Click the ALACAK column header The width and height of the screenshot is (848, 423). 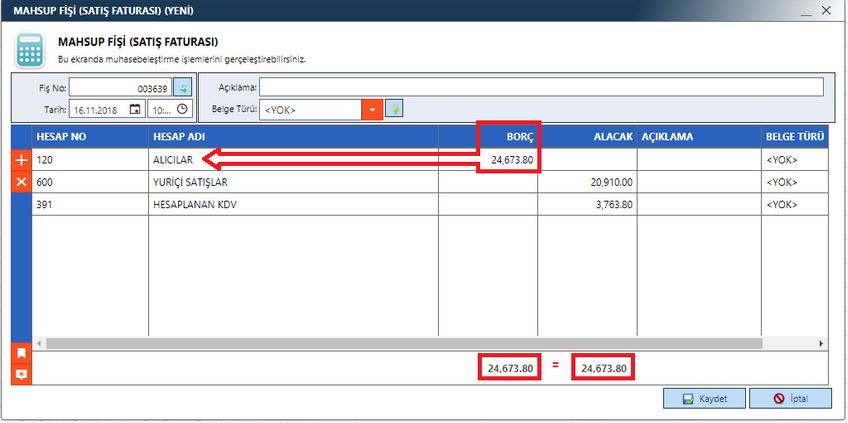[x=587, y=137]
